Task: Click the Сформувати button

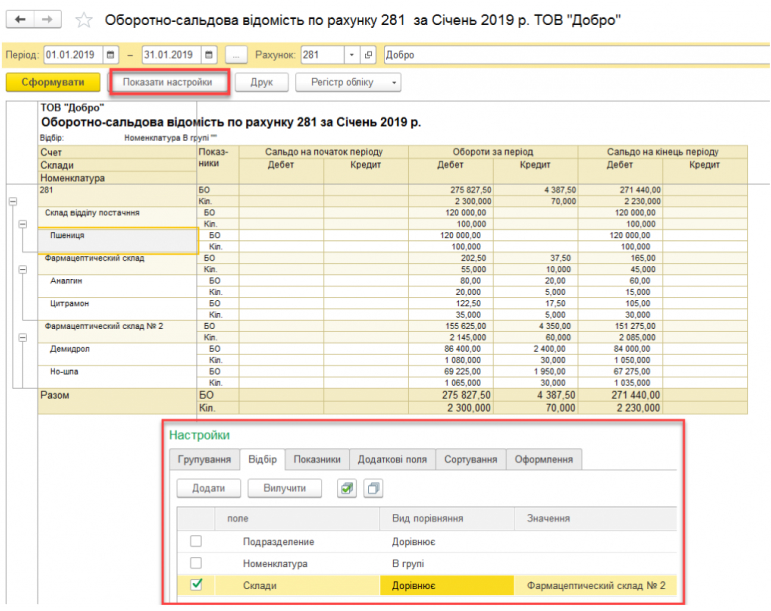Action: tap(53, 82)
